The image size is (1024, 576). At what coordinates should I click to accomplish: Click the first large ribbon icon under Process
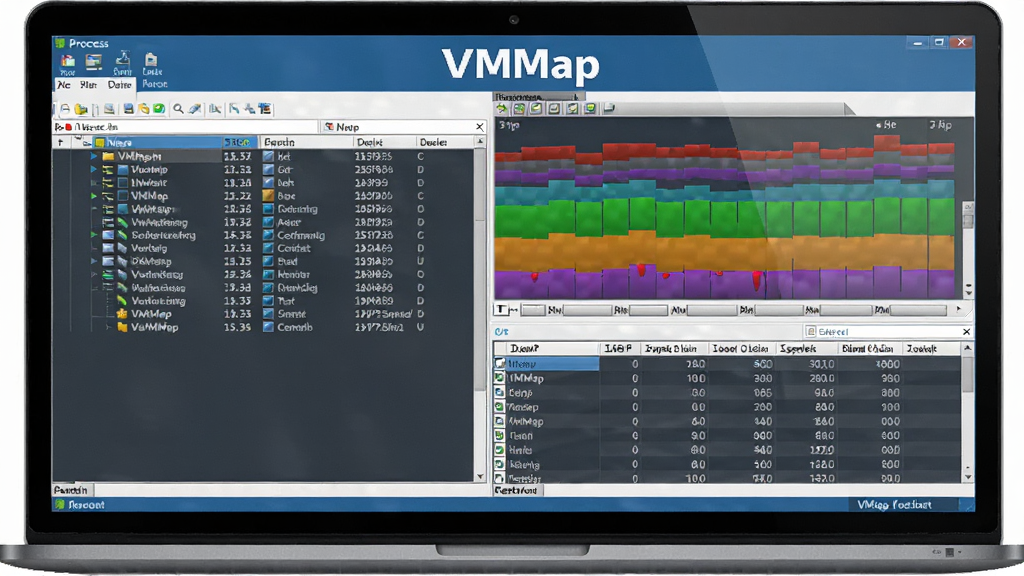[x=67, y=63]
